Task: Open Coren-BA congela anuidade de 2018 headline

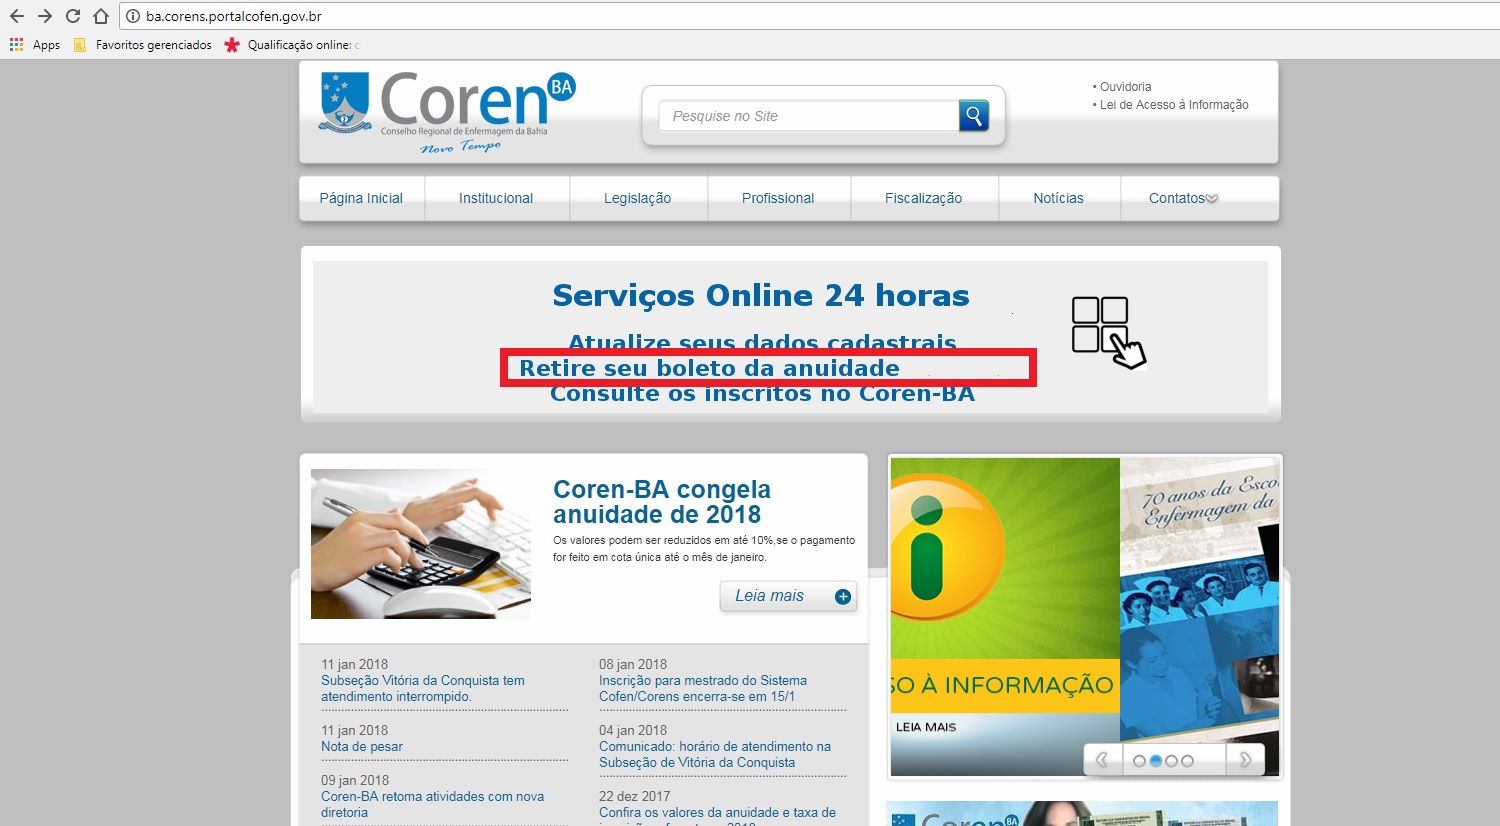Action: click(x=661, y=502)
